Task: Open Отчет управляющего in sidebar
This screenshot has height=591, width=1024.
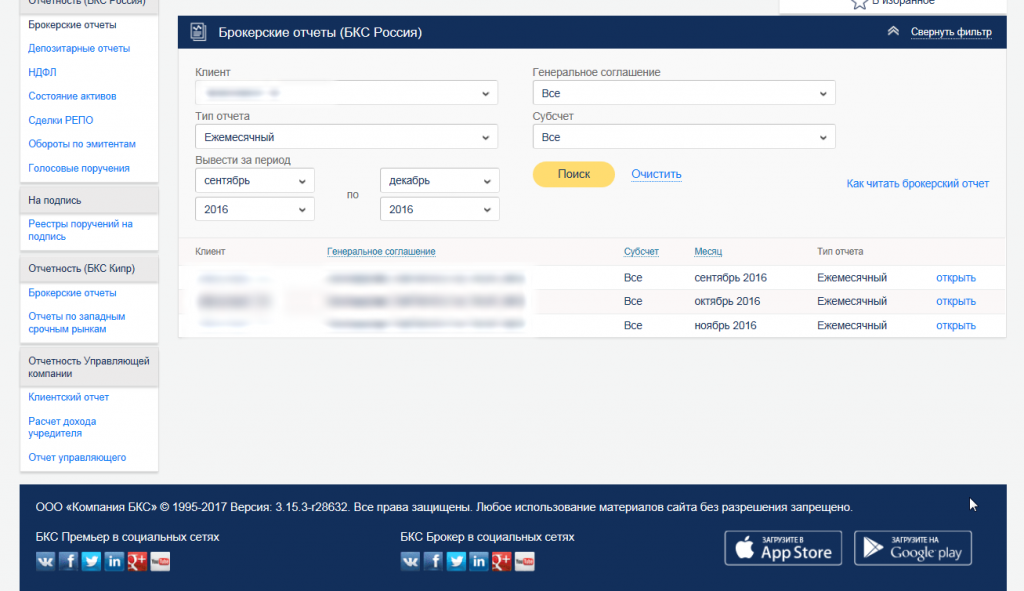Action: [77, 457]
